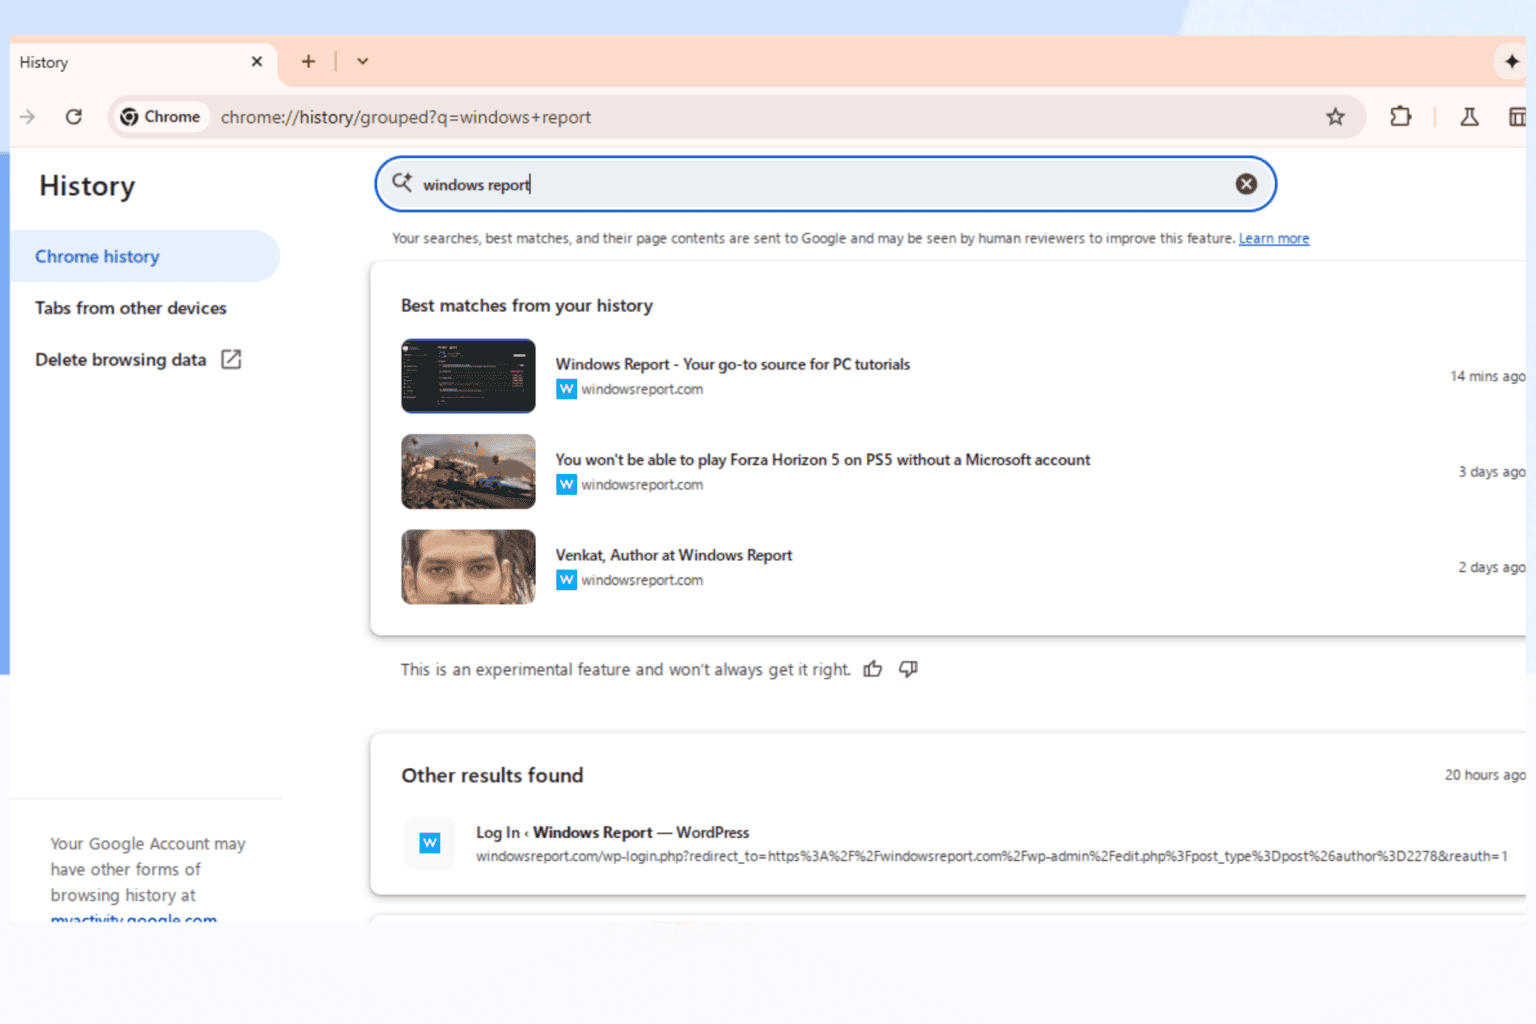This screenshot has height=1024, width=1536.
Task: Close the History tab
Action: point(257,62)
